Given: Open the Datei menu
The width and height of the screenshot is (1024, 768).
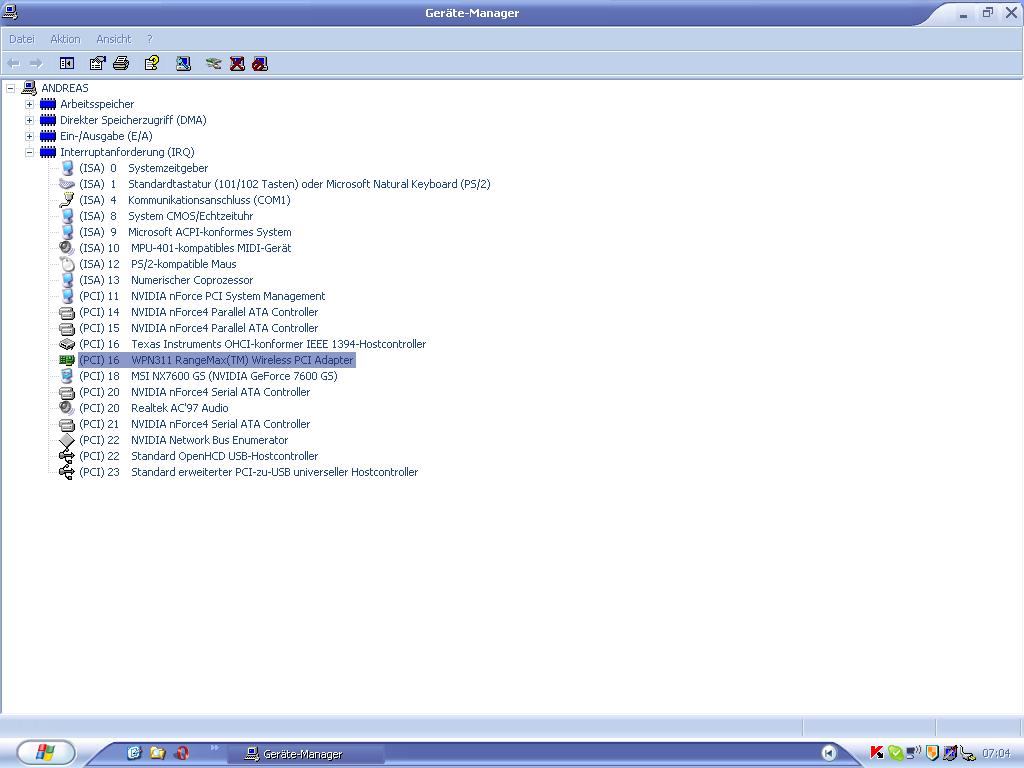Looking at the screenshot, I should pos(22,39).
